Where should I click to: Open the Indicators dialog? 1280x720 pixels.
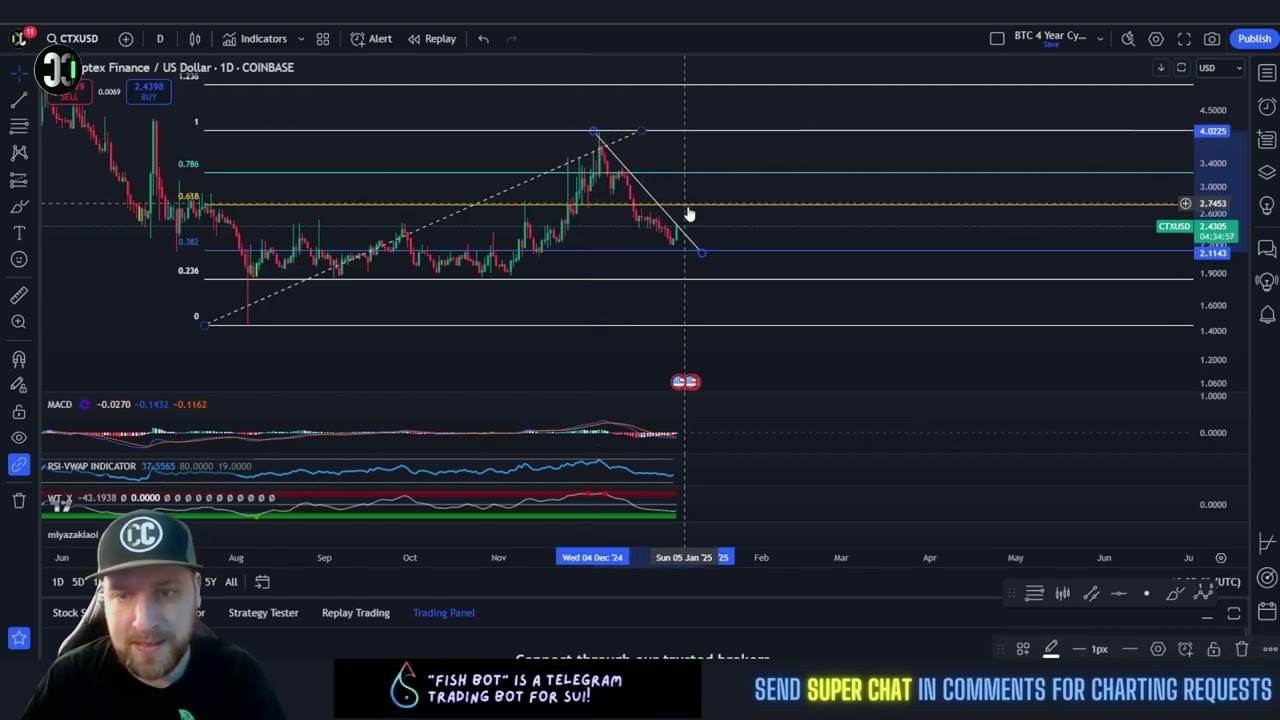coord(255,39)
